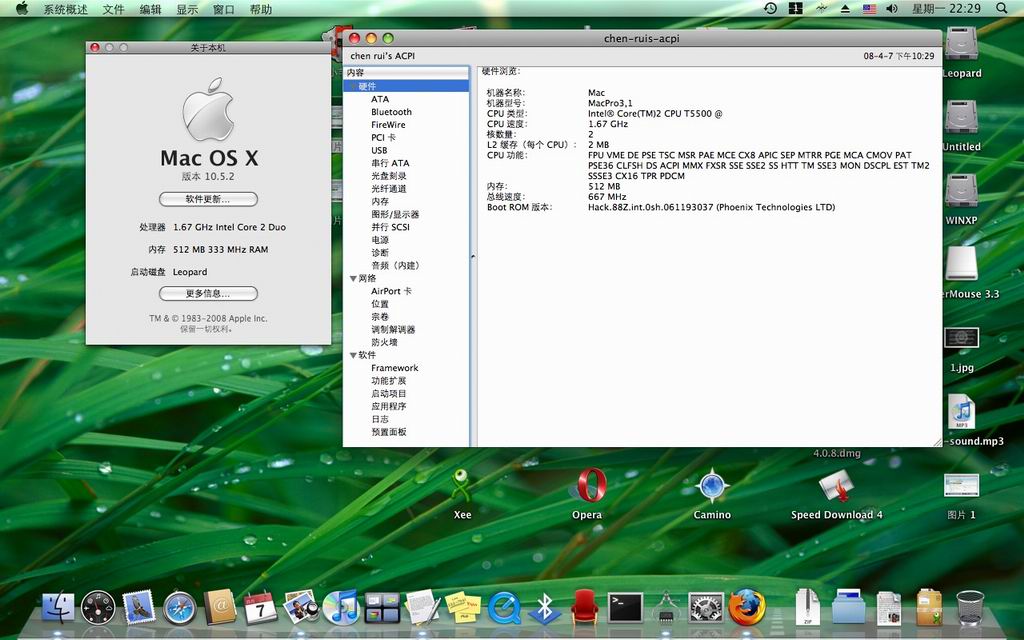Select Bluetooth in the hardware tree

391,112
